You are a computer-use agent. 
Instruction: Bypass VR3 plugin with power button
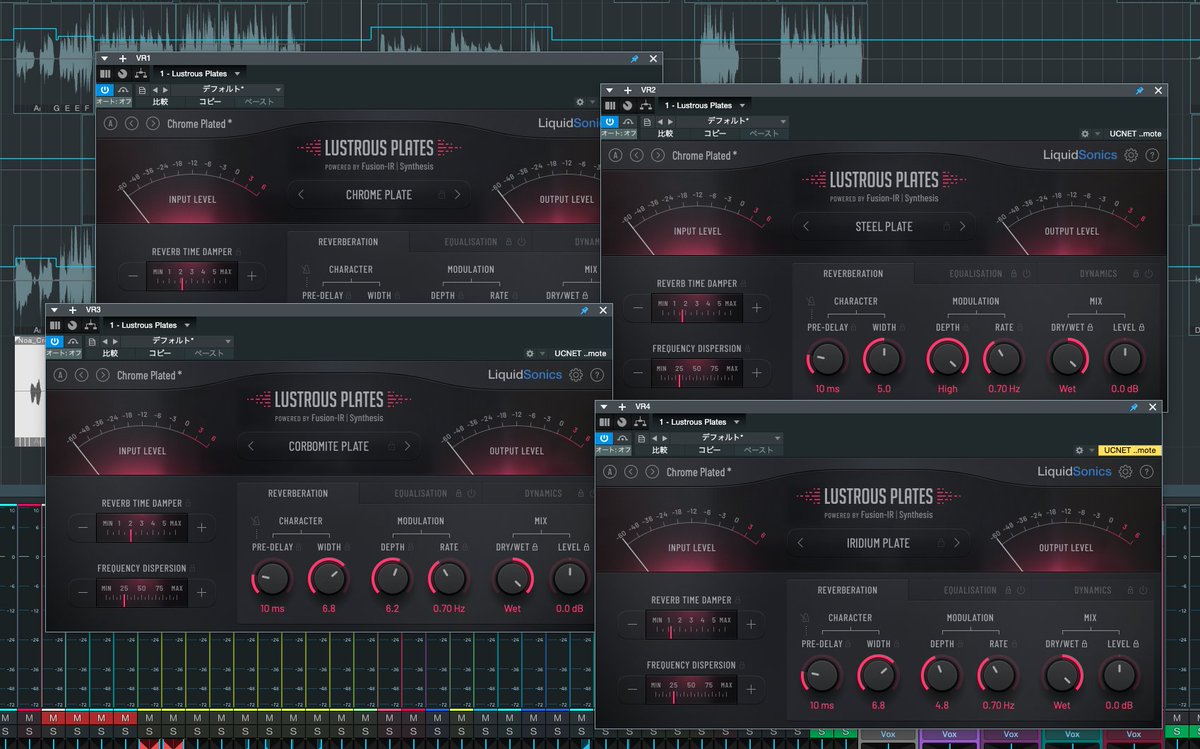[55, 341]
